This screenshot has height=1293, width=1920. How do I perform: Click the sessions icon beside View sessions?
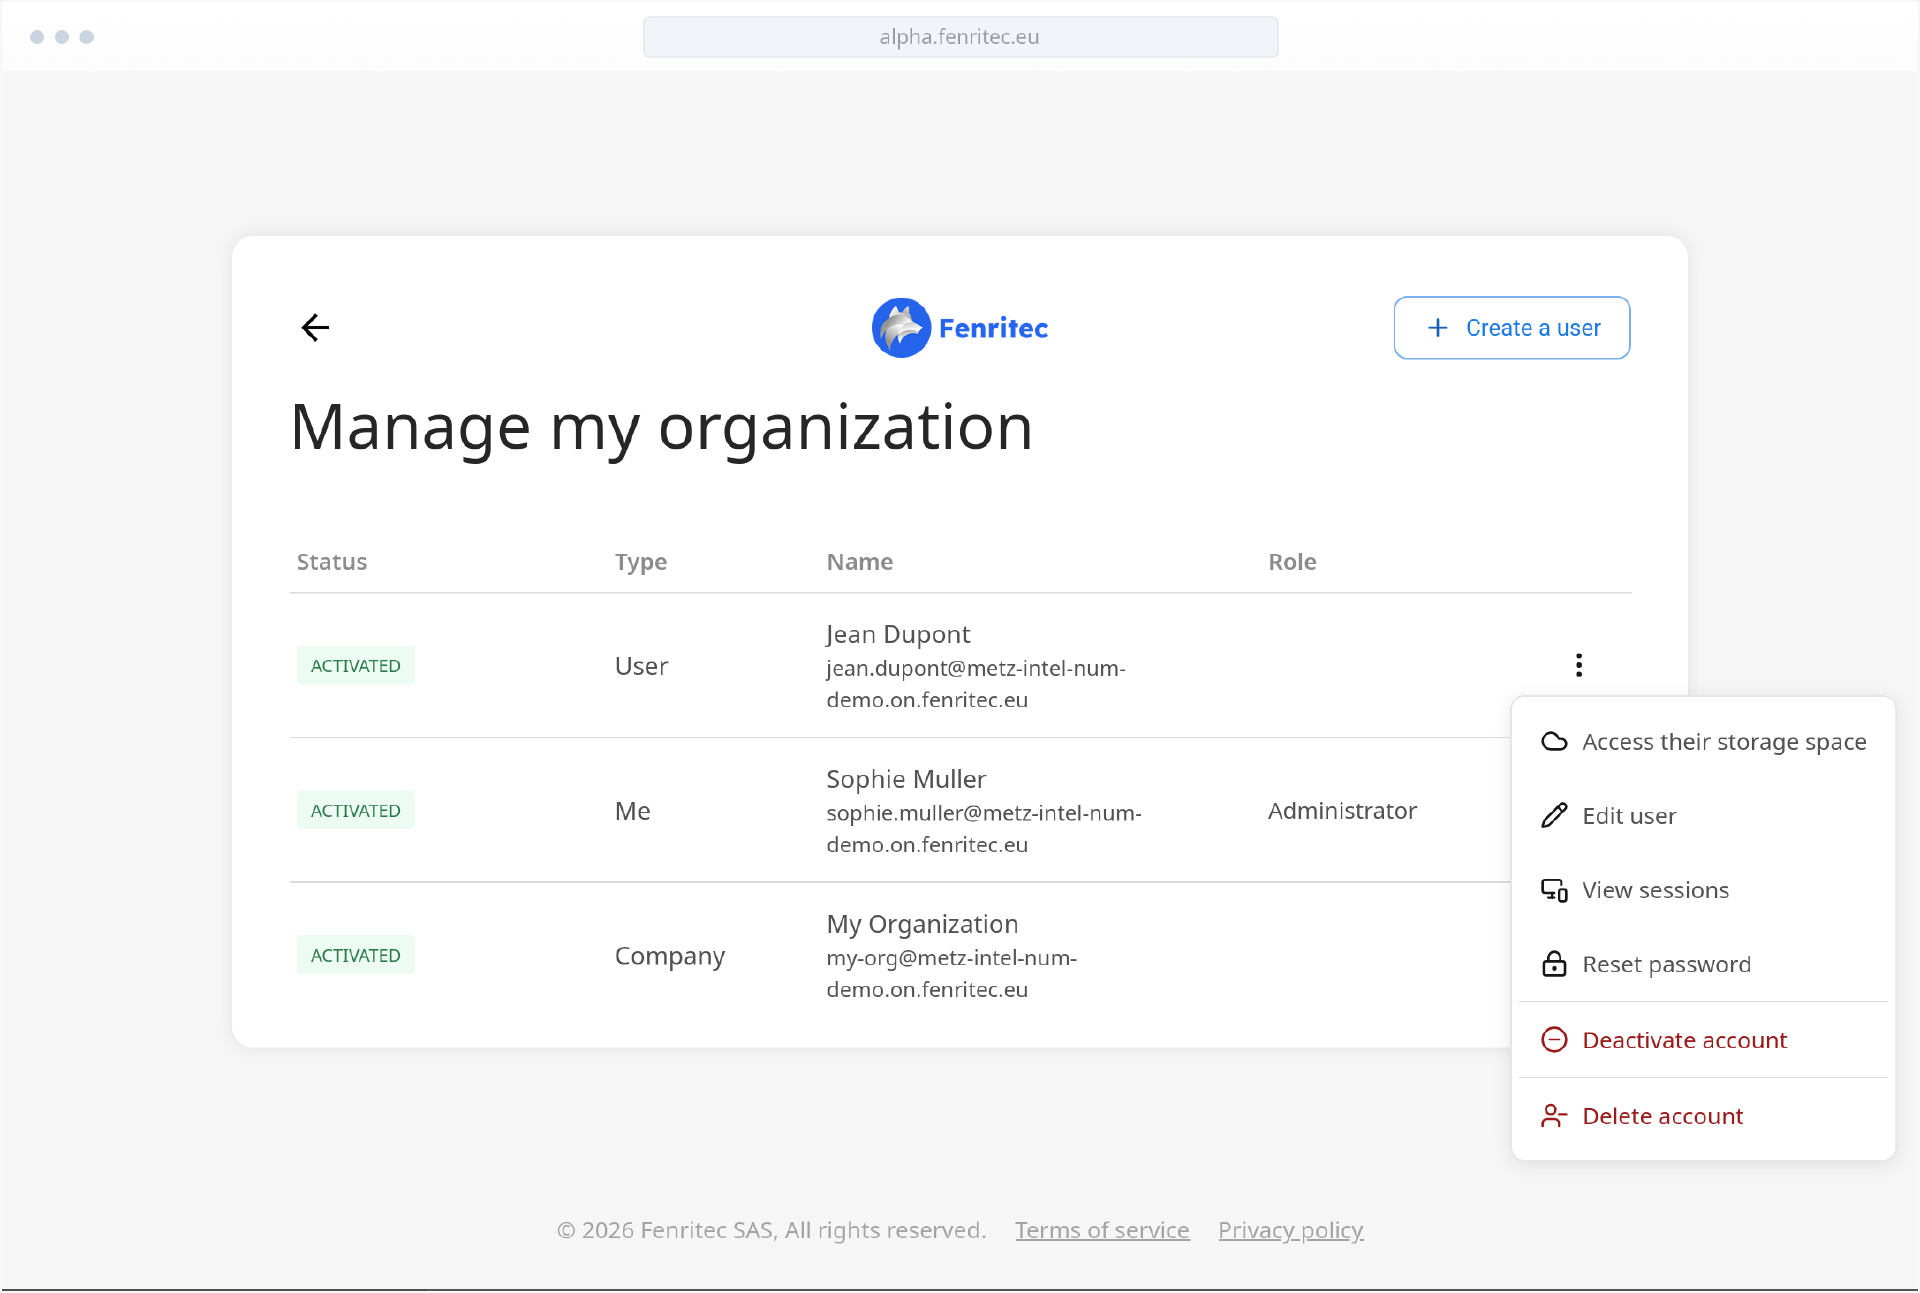point(1553,889)
